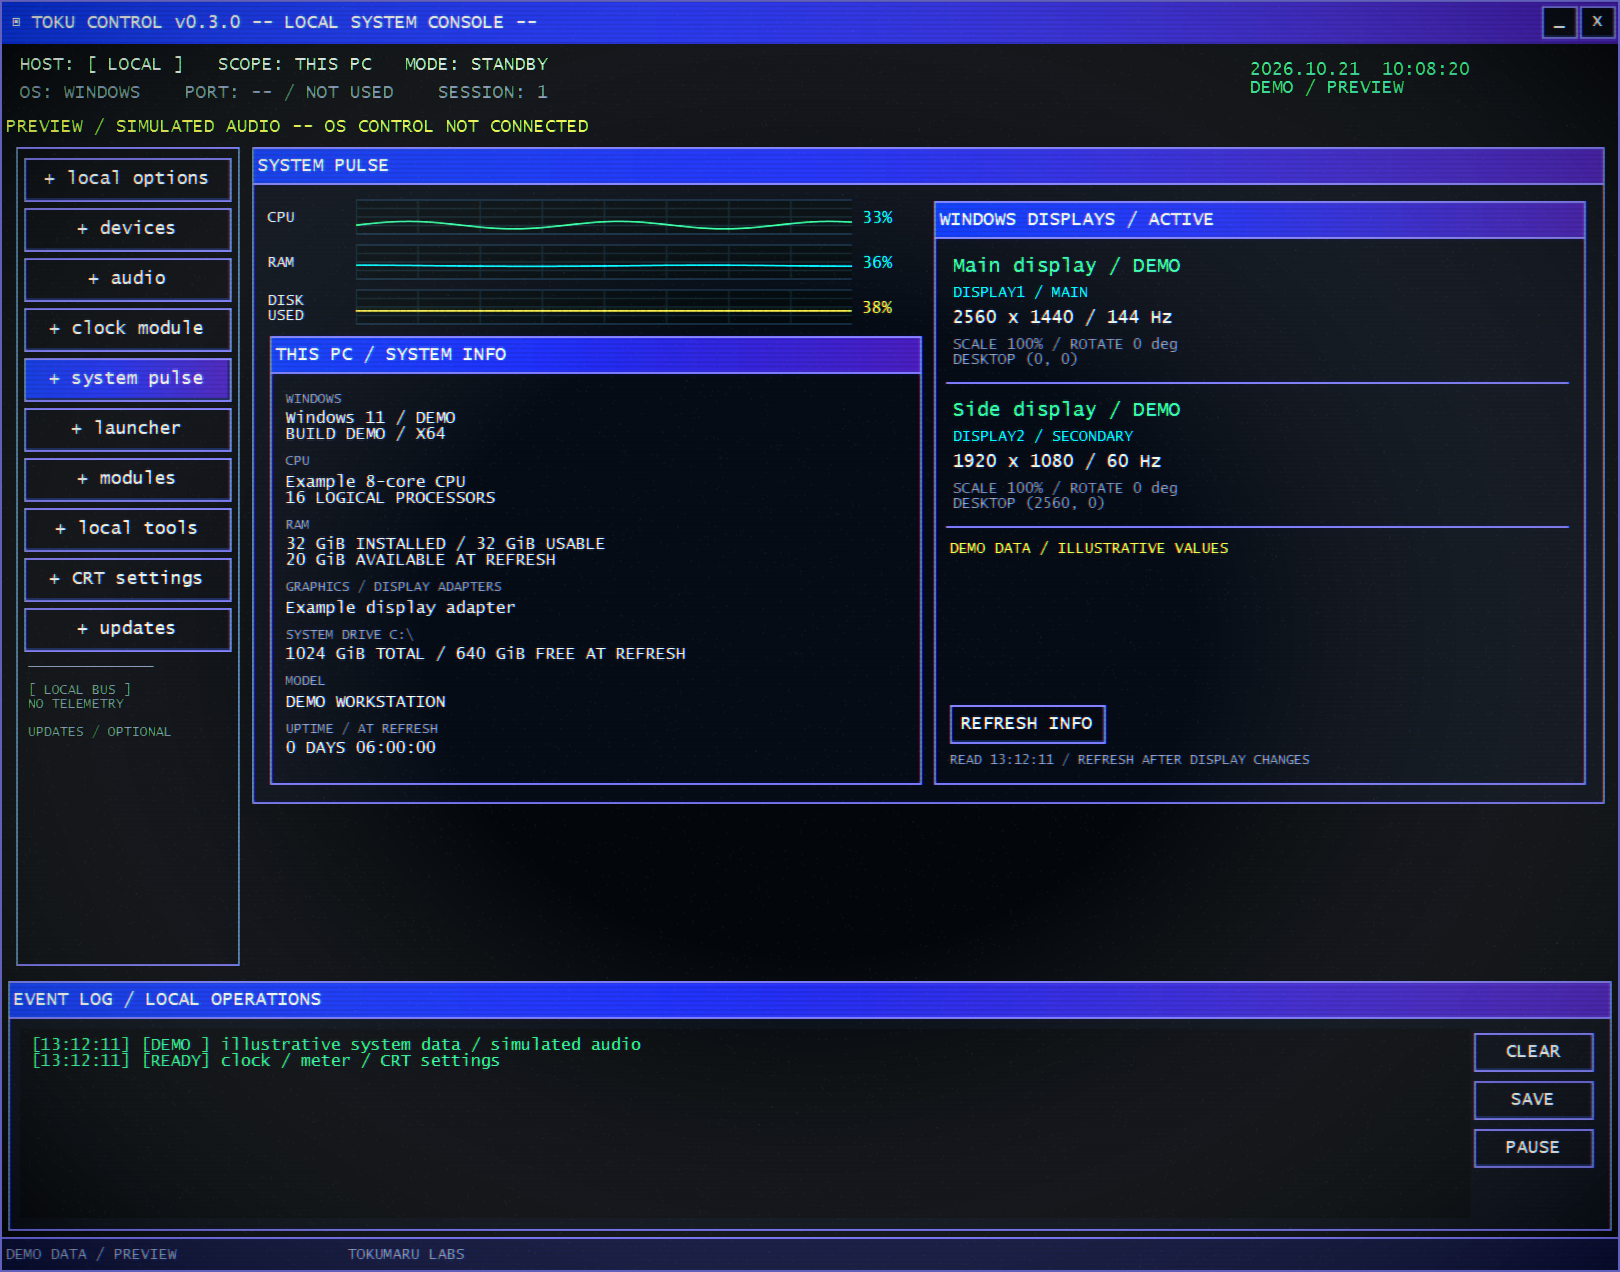The height and width of the screenshot is (1272, 1620).
Task: Click the 'DEMO WORKSTATION' model text
Action: pos(365,702)
